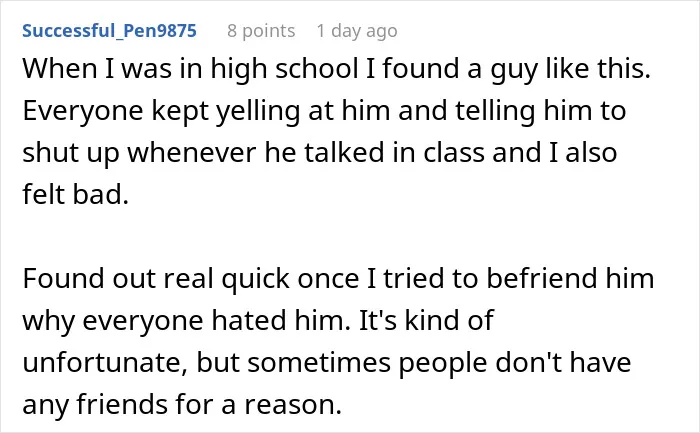Screen dimensions: 700x433
Task: Click the '8 points' score label
Action: [x=261, y=31]
